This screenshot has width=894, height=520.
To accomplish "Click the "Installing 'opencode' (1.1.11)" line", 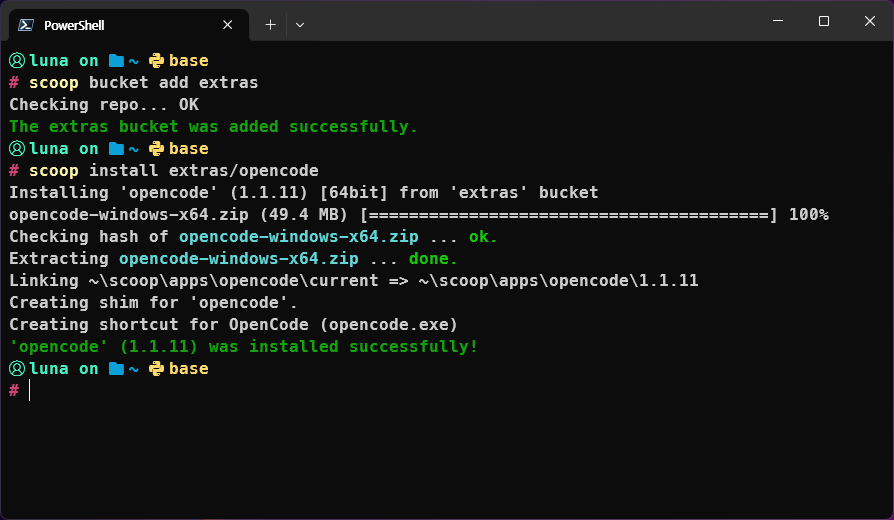I will click(304, 193).
